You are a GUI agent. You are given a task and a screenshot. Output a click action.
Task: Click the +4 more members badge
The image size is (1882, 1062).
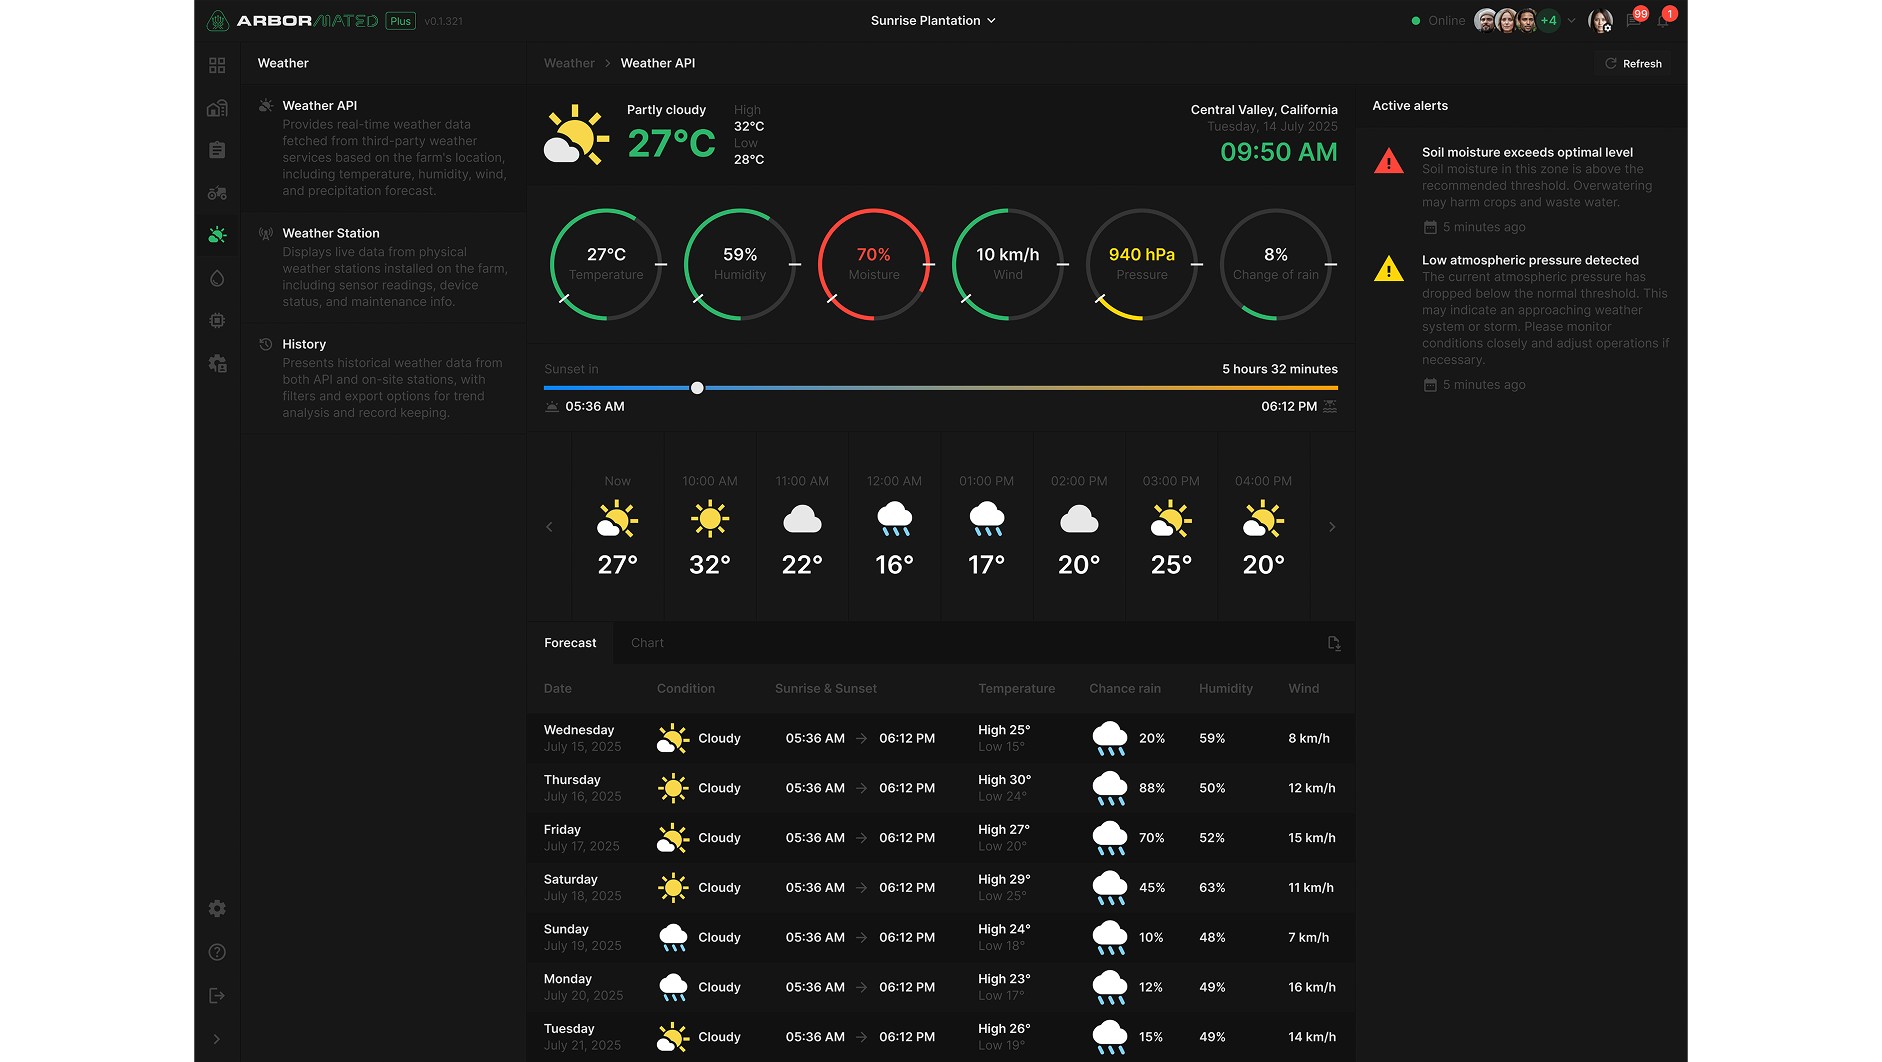pos(1548,20)
